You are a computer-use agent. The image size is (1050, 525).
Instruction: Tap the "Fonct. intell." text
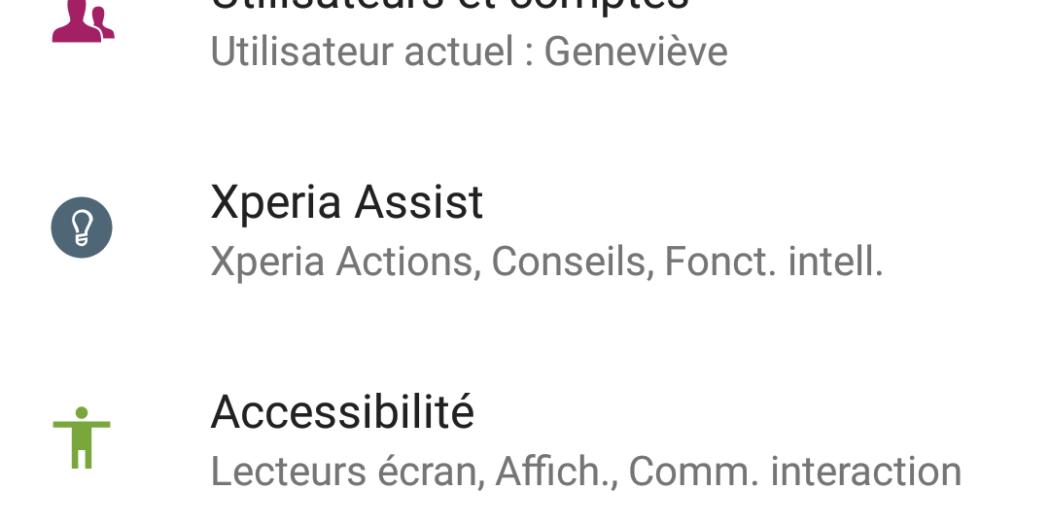coord(773,262)
